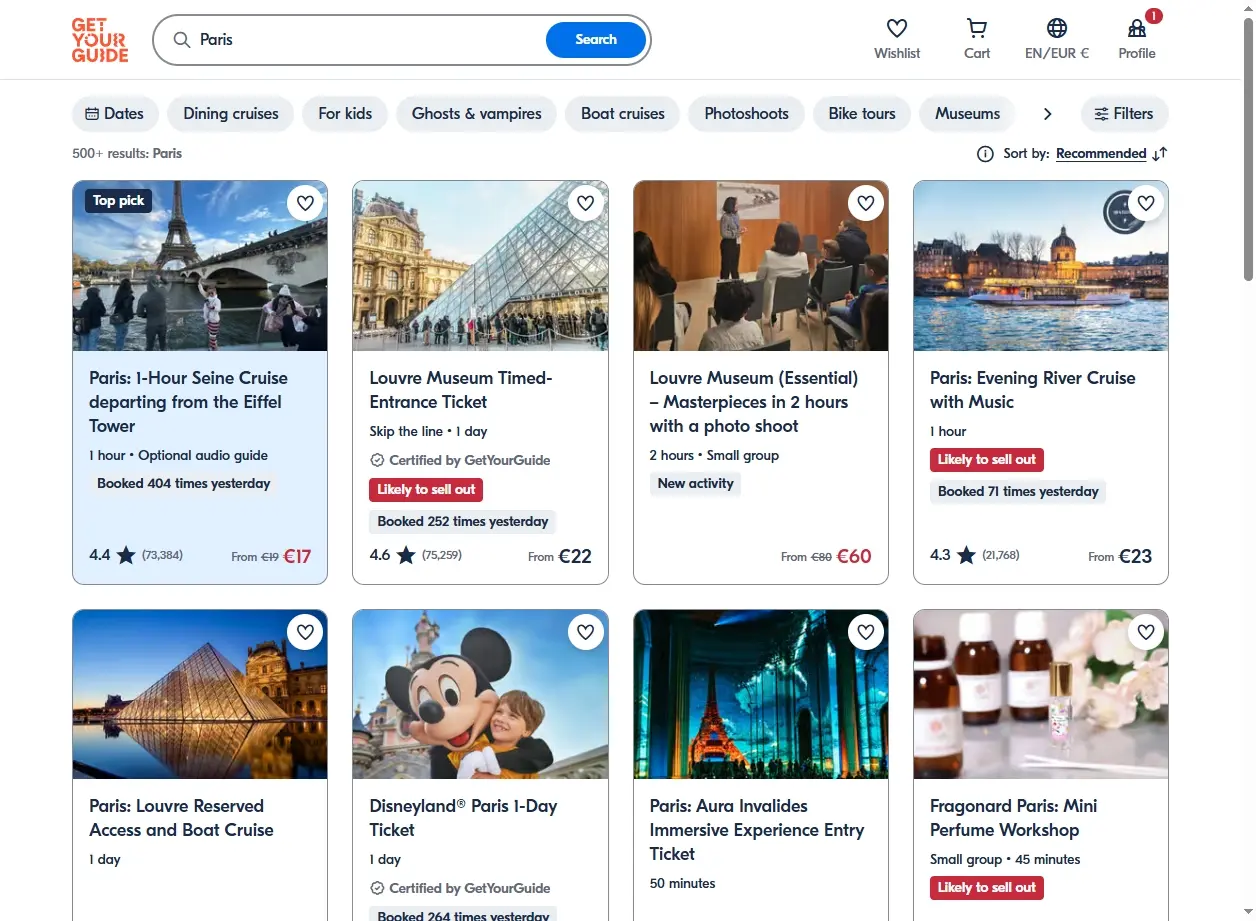Click the Mickey Mouse Disneyland photo
Image resolution: width=1256 pixels, height=921 pixels.
click(x=480, y=694)
